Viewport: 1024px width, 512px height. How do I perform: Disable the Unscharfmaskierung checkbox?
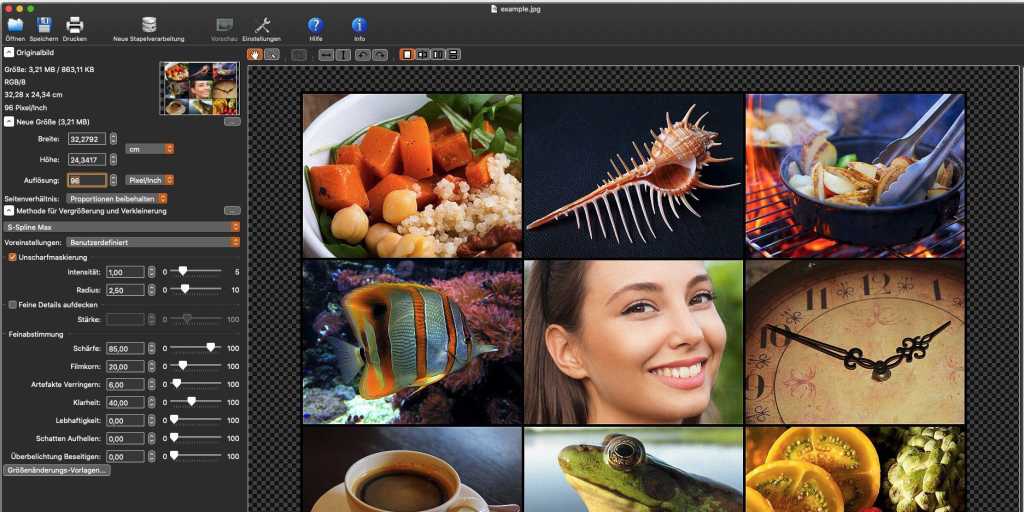pos(12,257)
